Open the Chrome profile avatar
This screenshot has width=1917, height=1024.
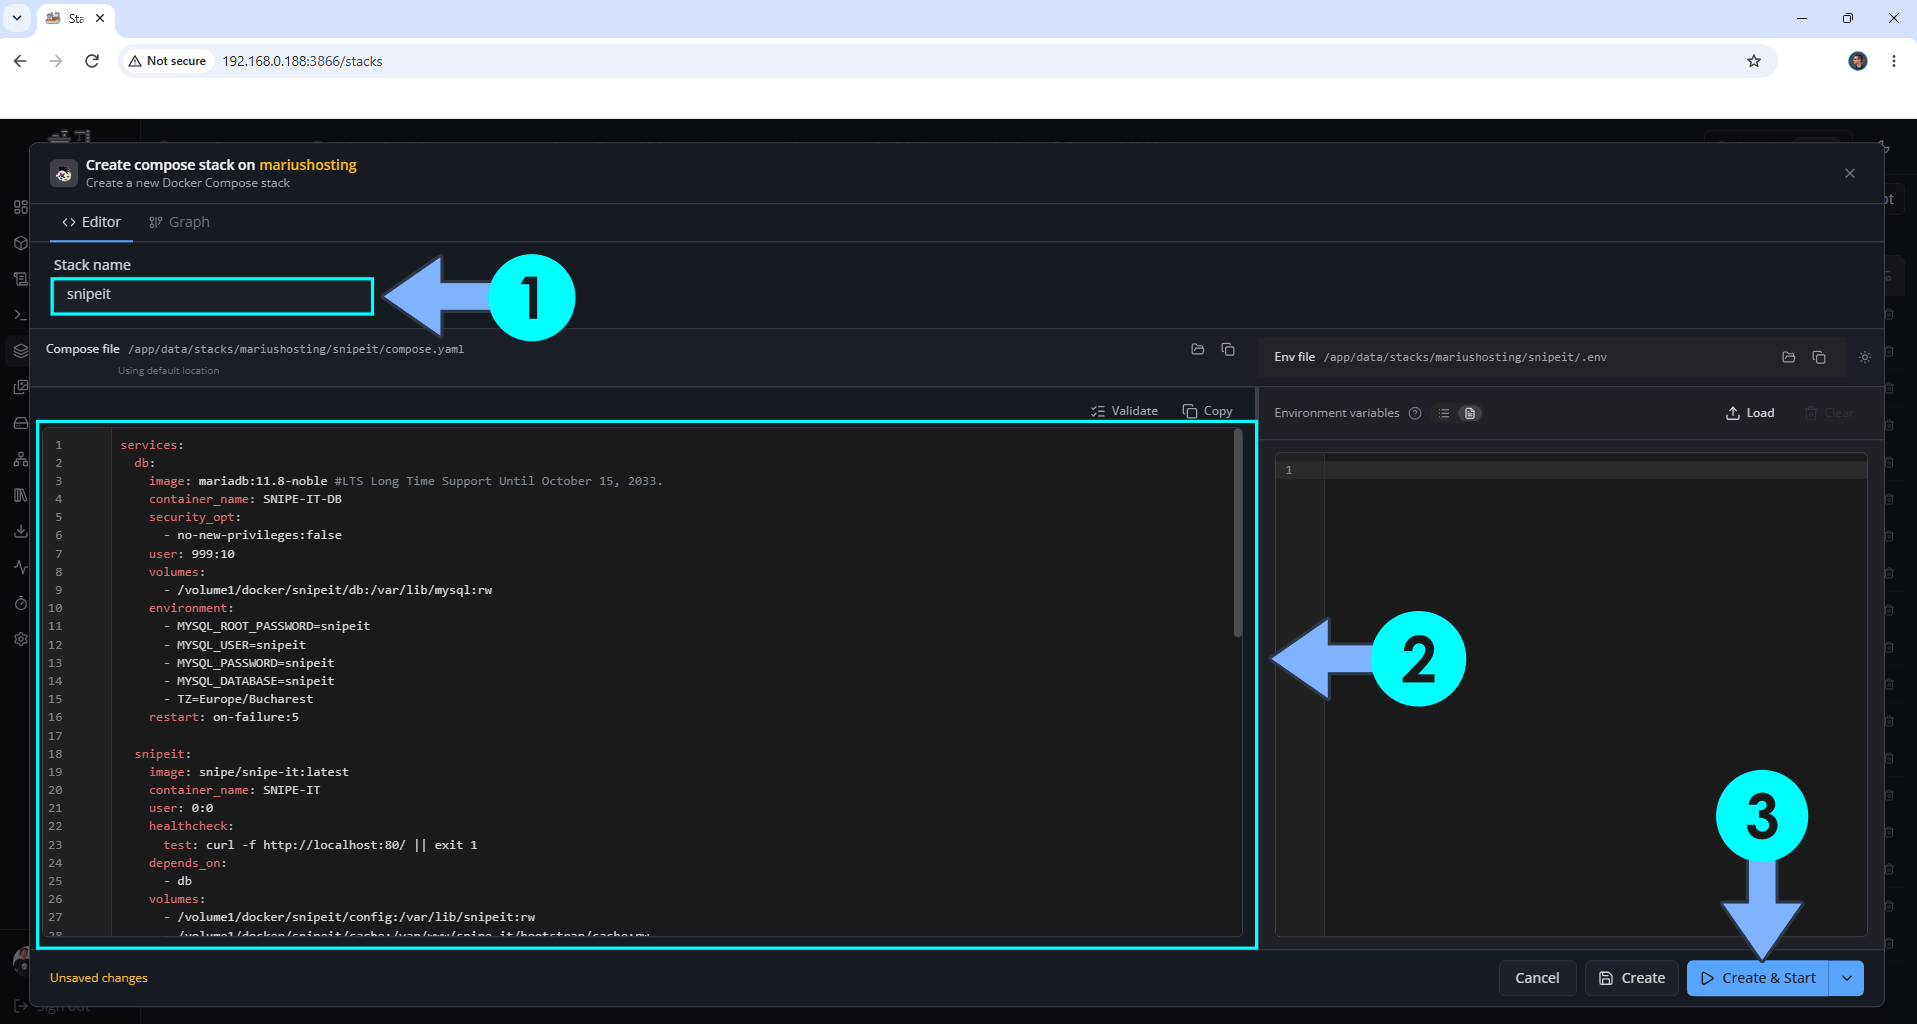(1858, 61)
